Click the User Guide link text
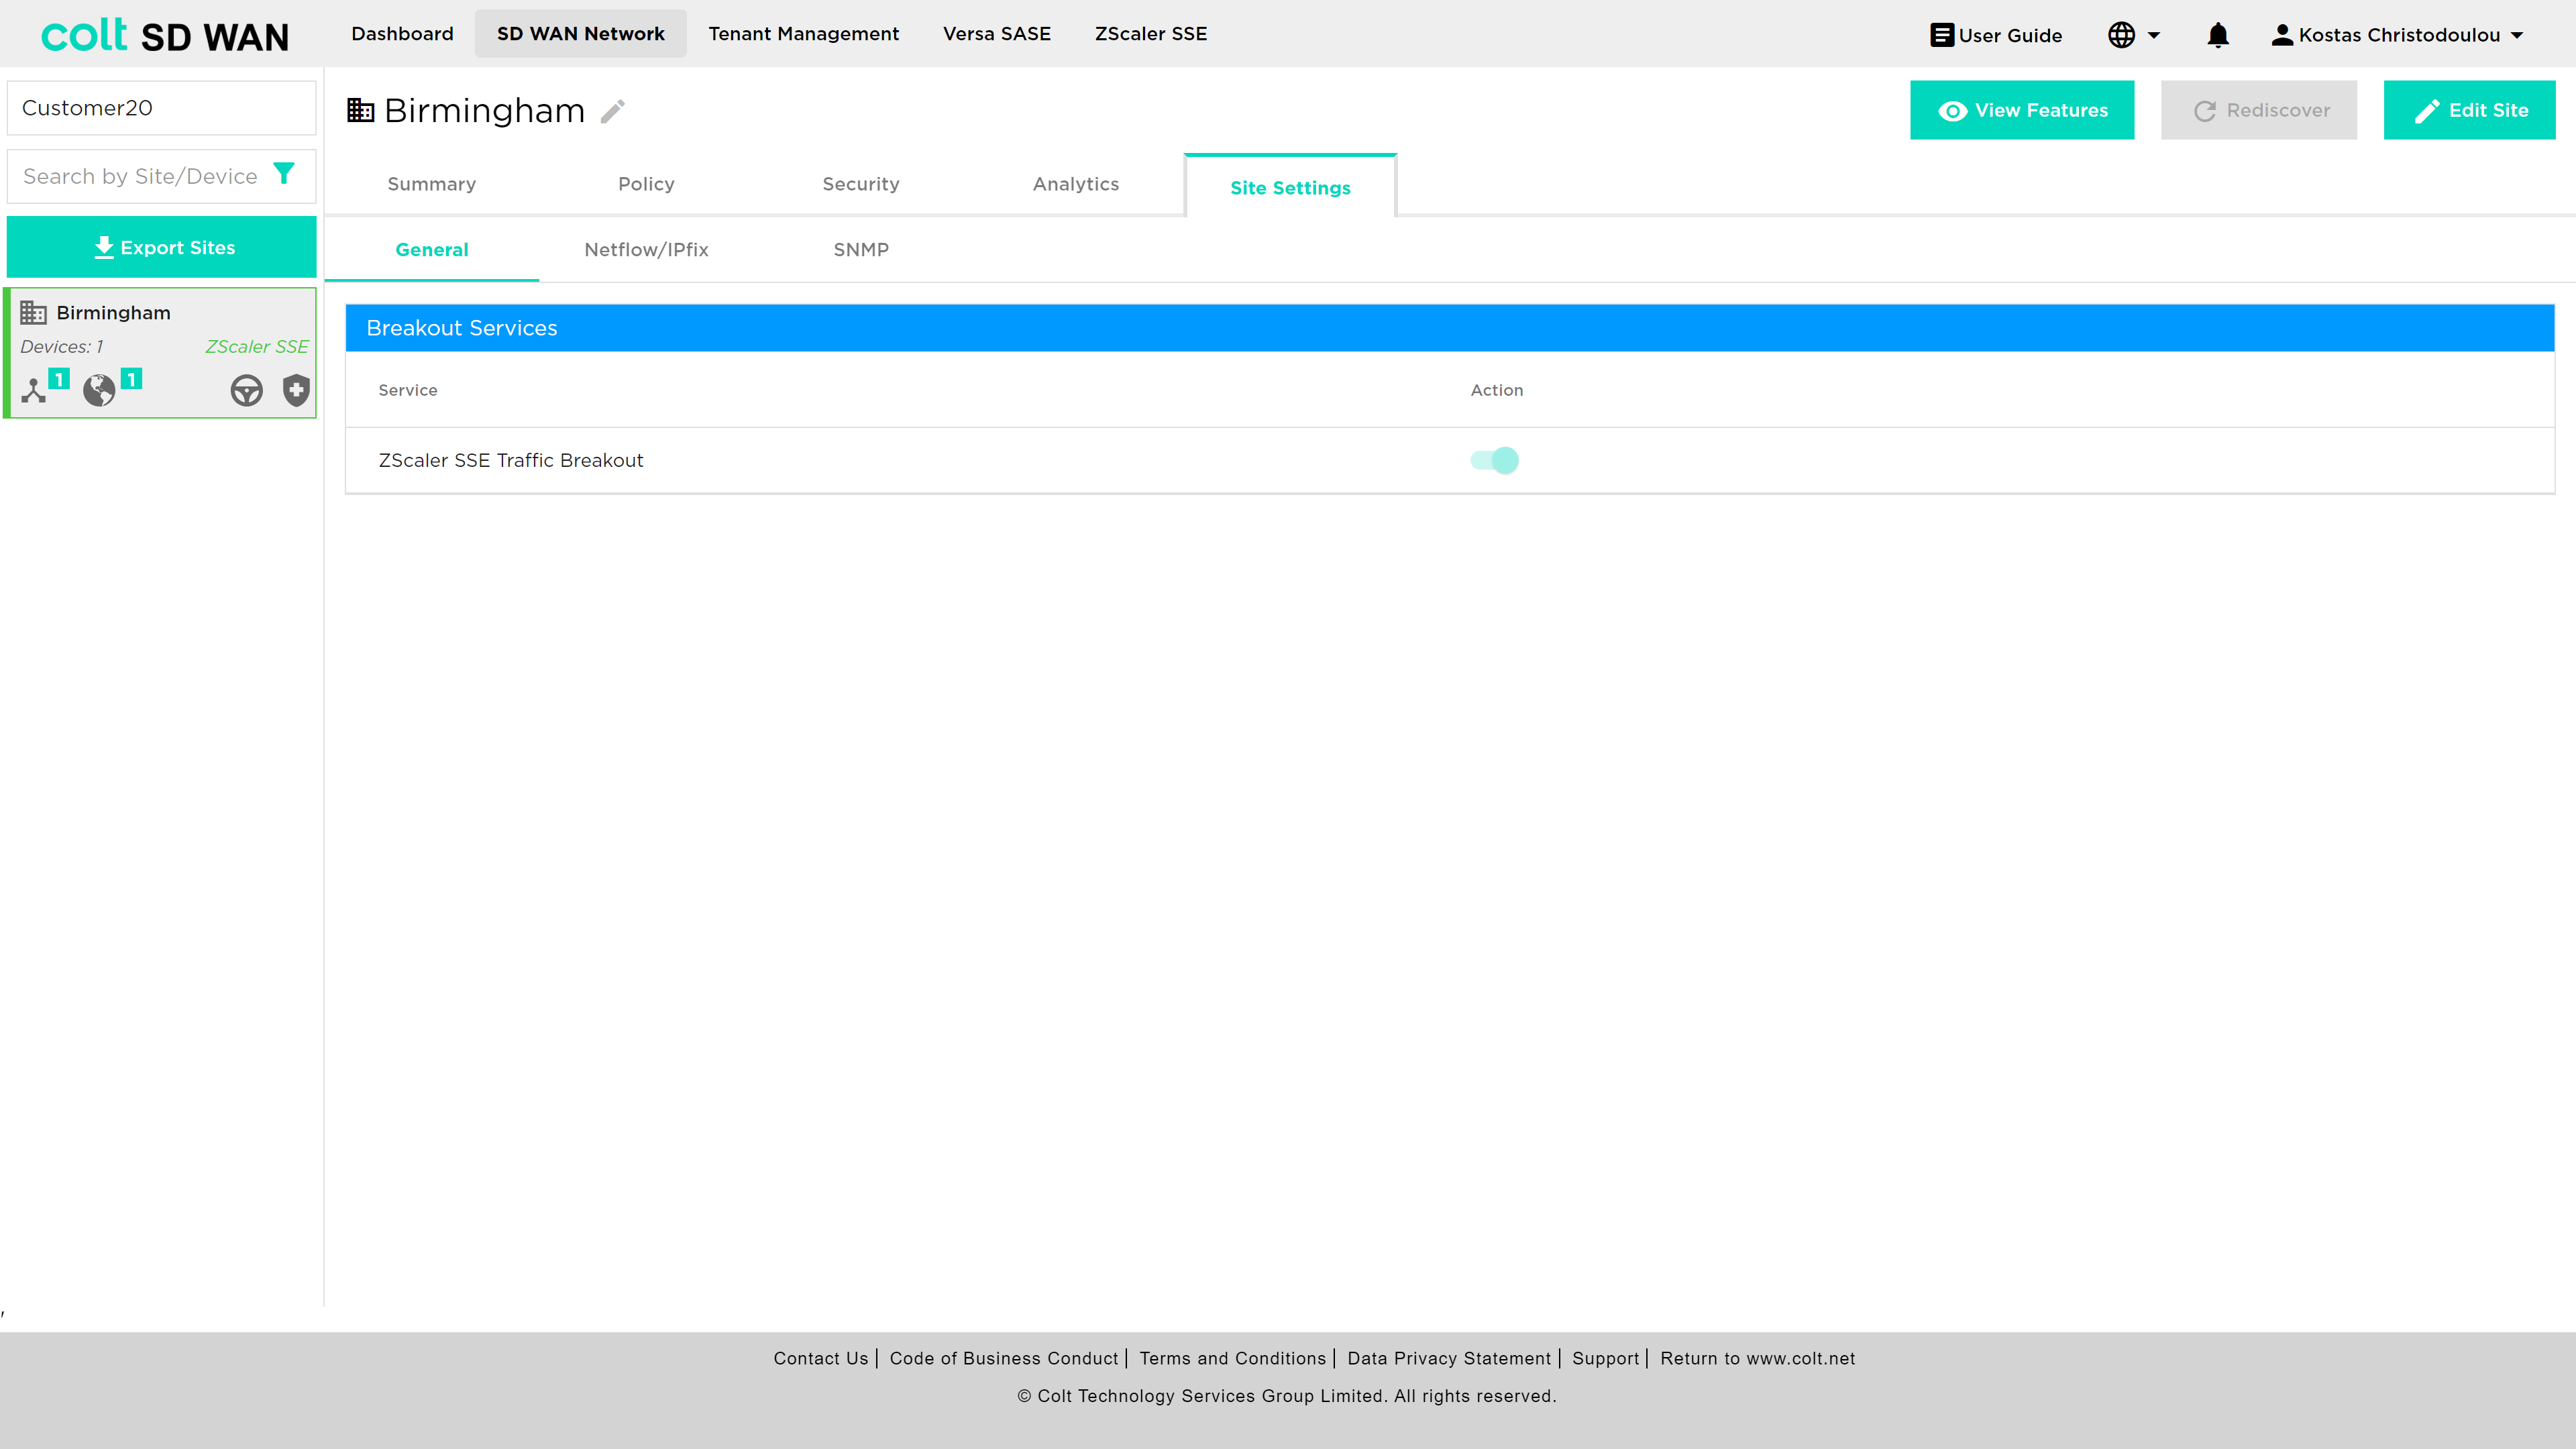The image size is (2576, 1449). tap(2010, 35)
